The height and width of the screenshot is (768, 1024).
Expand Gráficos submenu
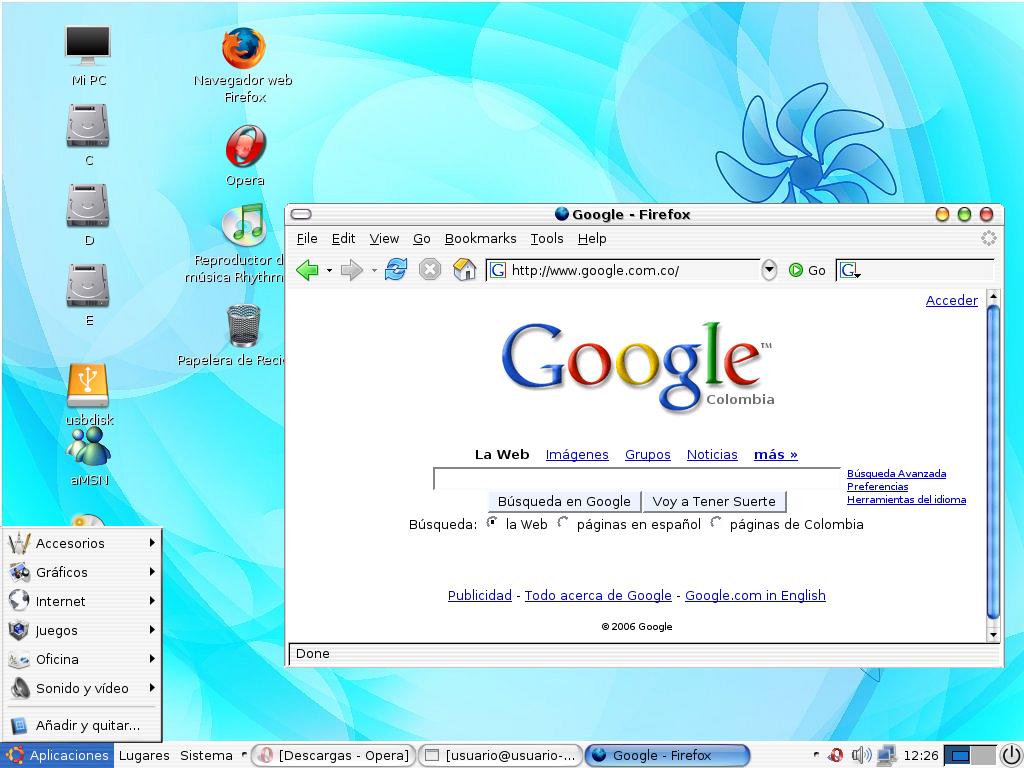(x=82, y=572)
